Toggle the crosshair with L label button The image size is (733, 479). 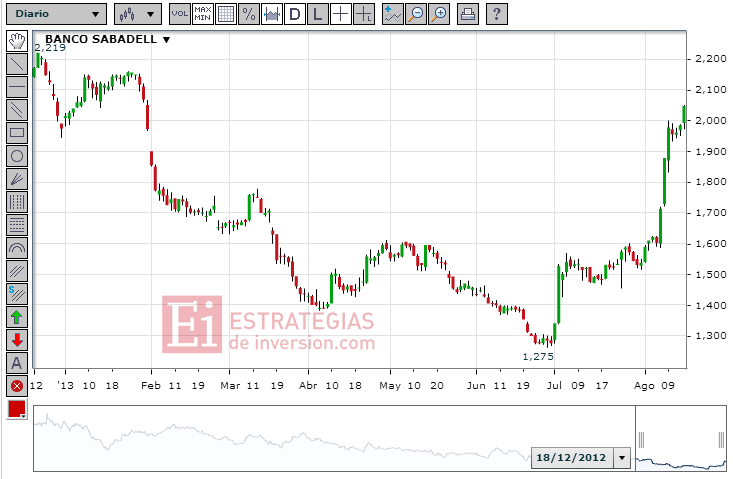point(364,14)
